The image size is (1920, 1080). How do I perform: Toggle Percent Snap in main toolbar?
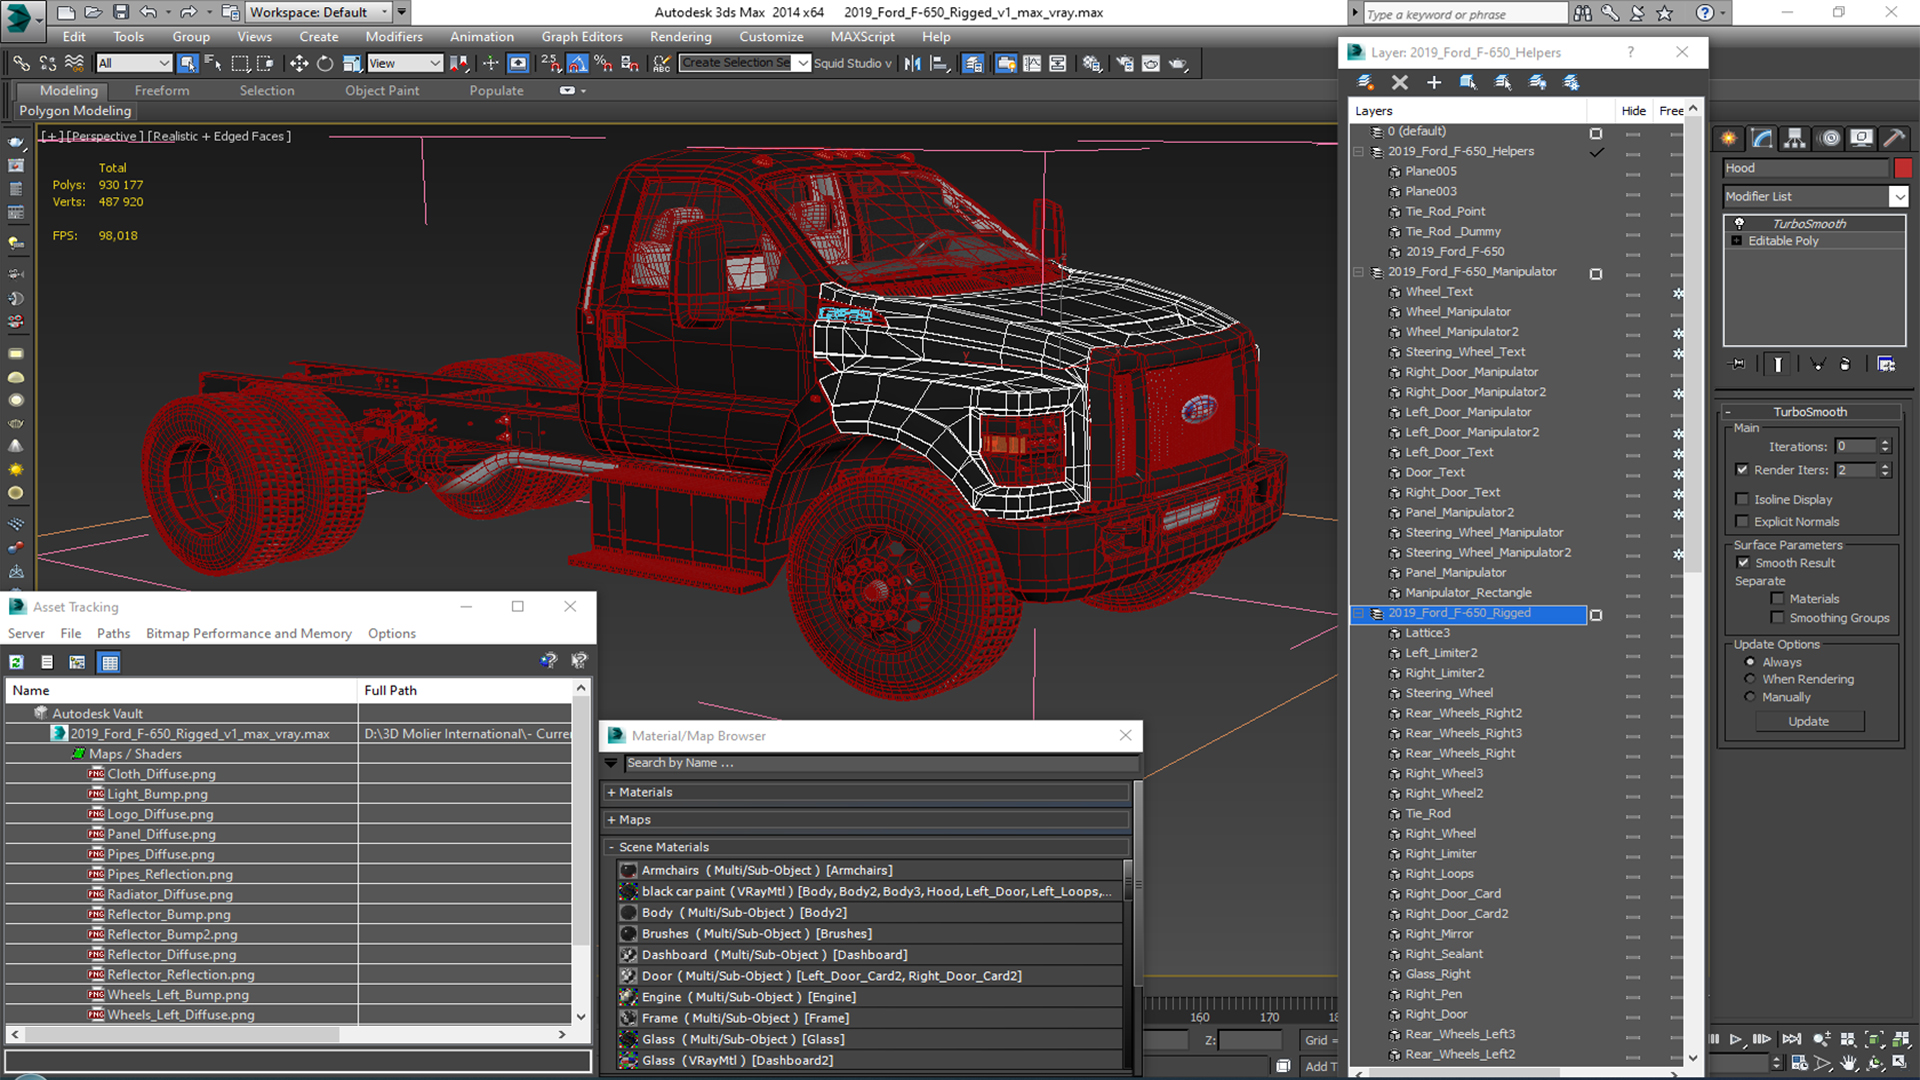pos(603,63)
